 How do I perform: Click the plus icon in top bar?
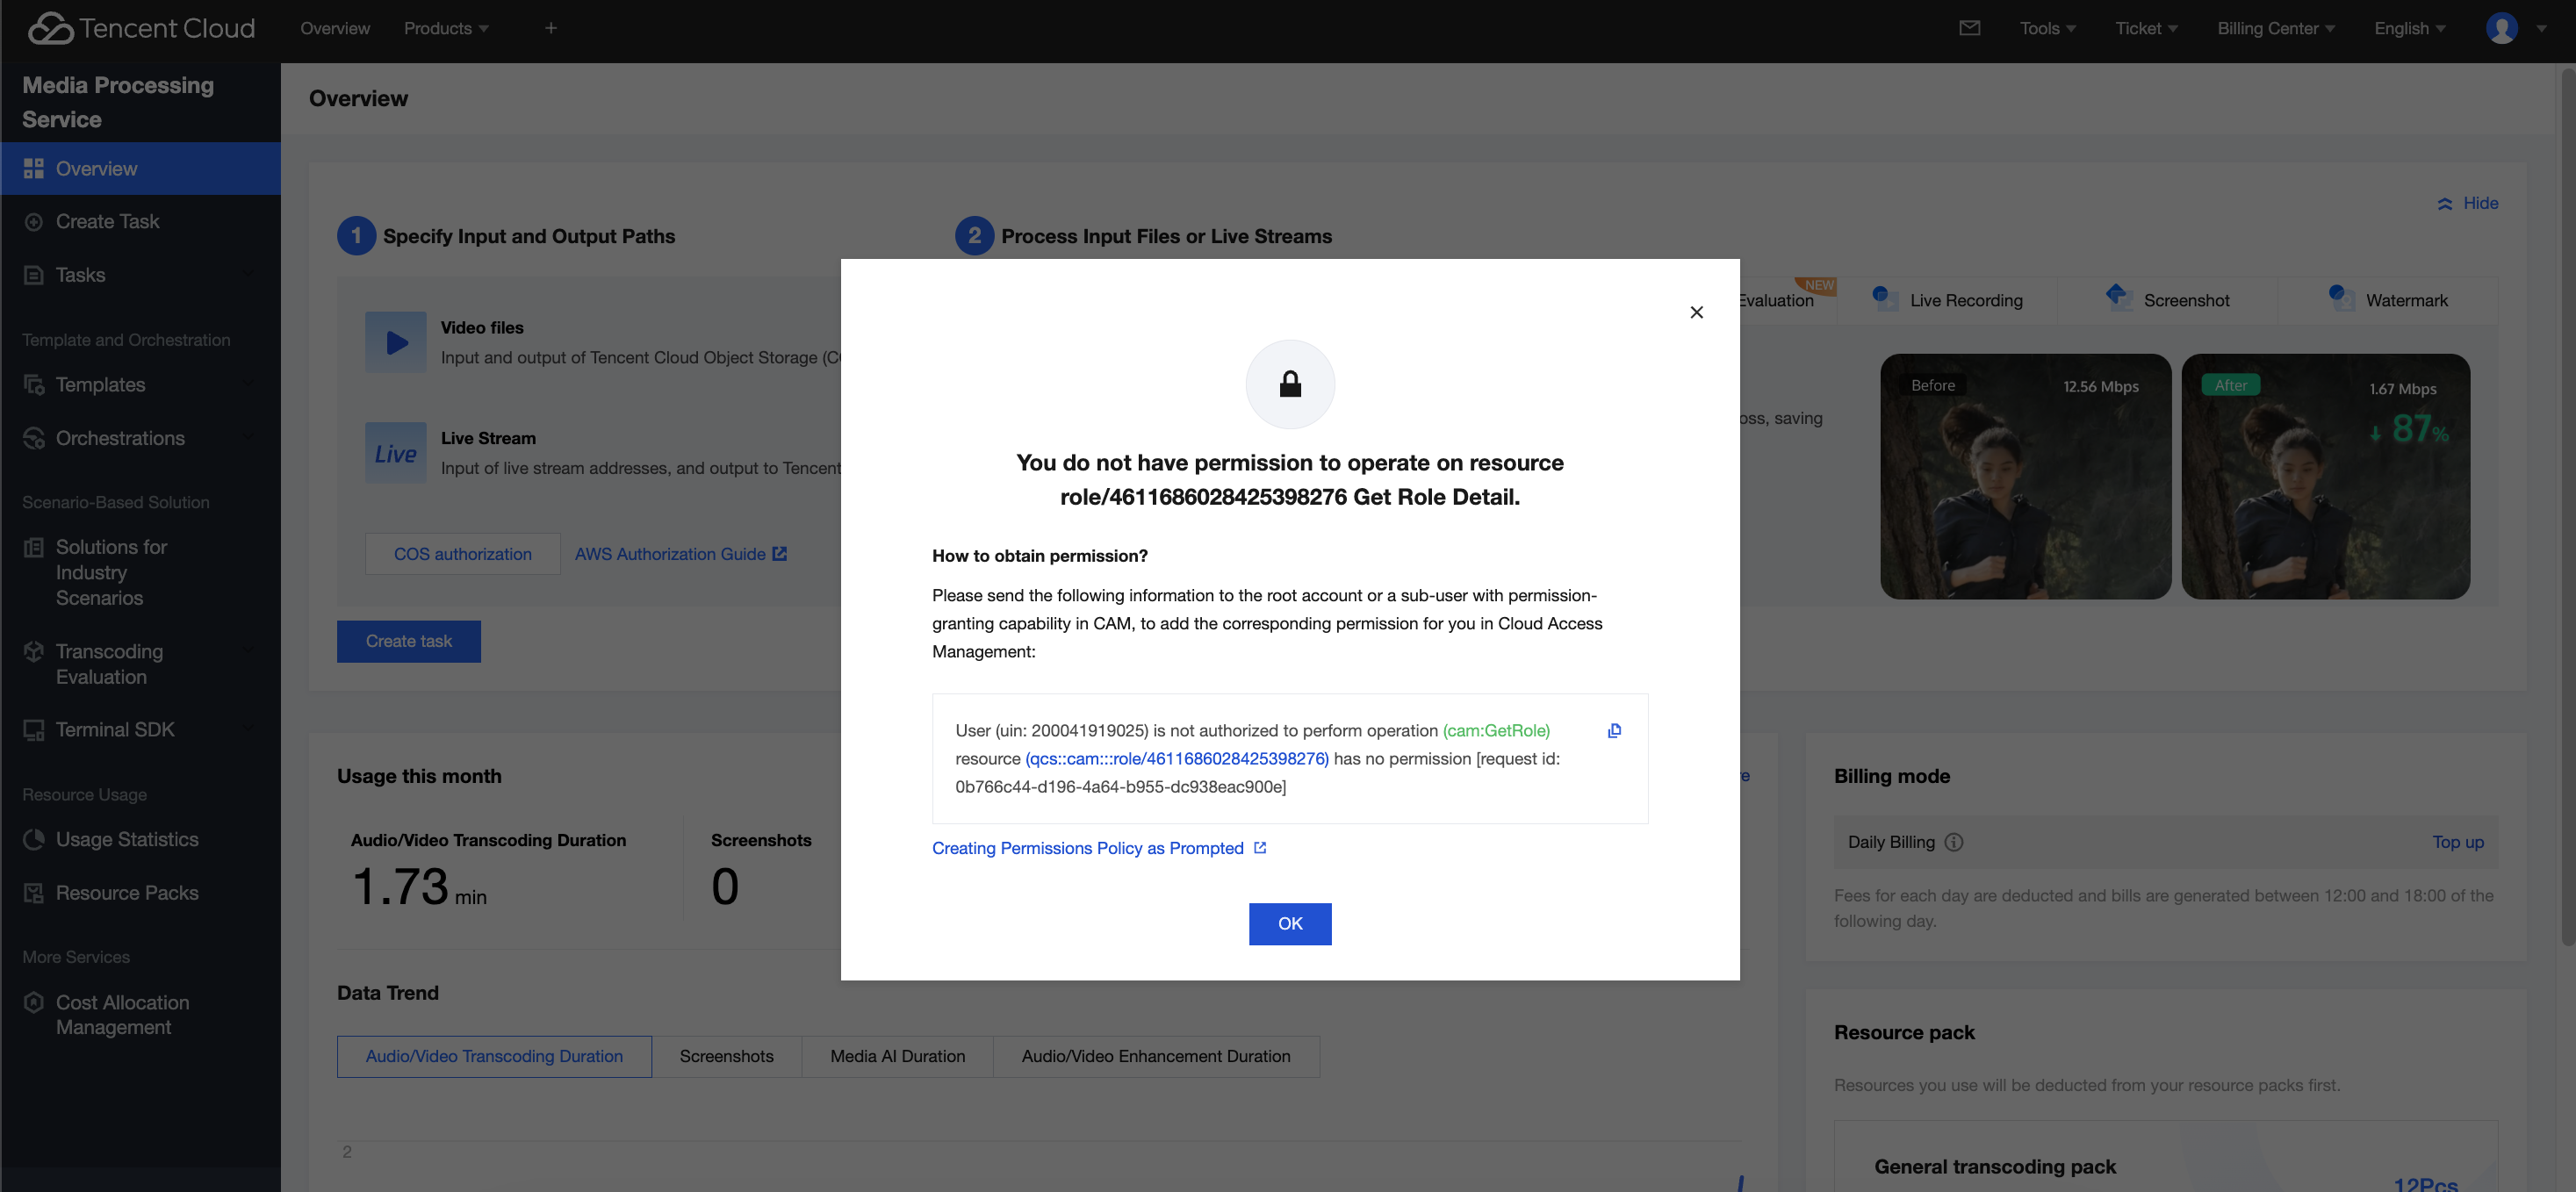point(551,28)
